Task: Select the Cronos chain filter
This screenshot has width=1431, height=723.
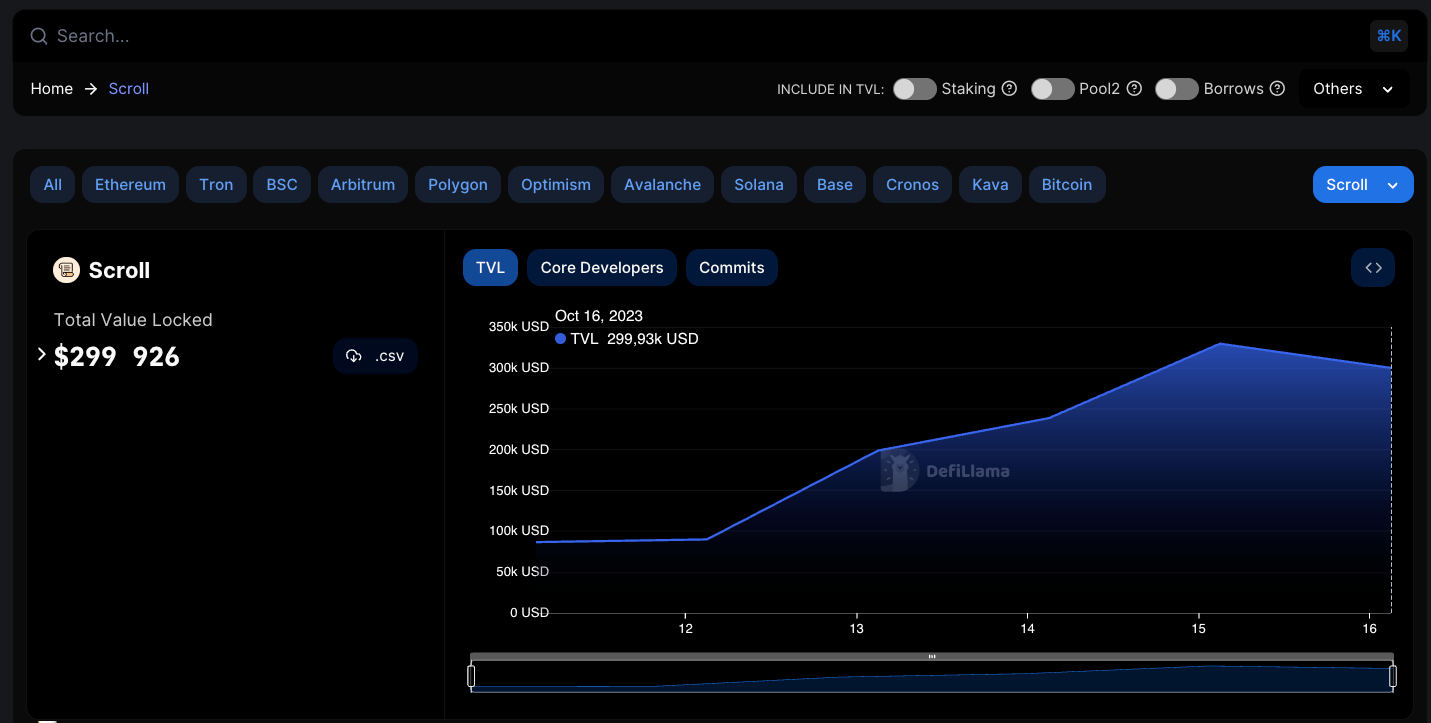Action: [912, 185]
